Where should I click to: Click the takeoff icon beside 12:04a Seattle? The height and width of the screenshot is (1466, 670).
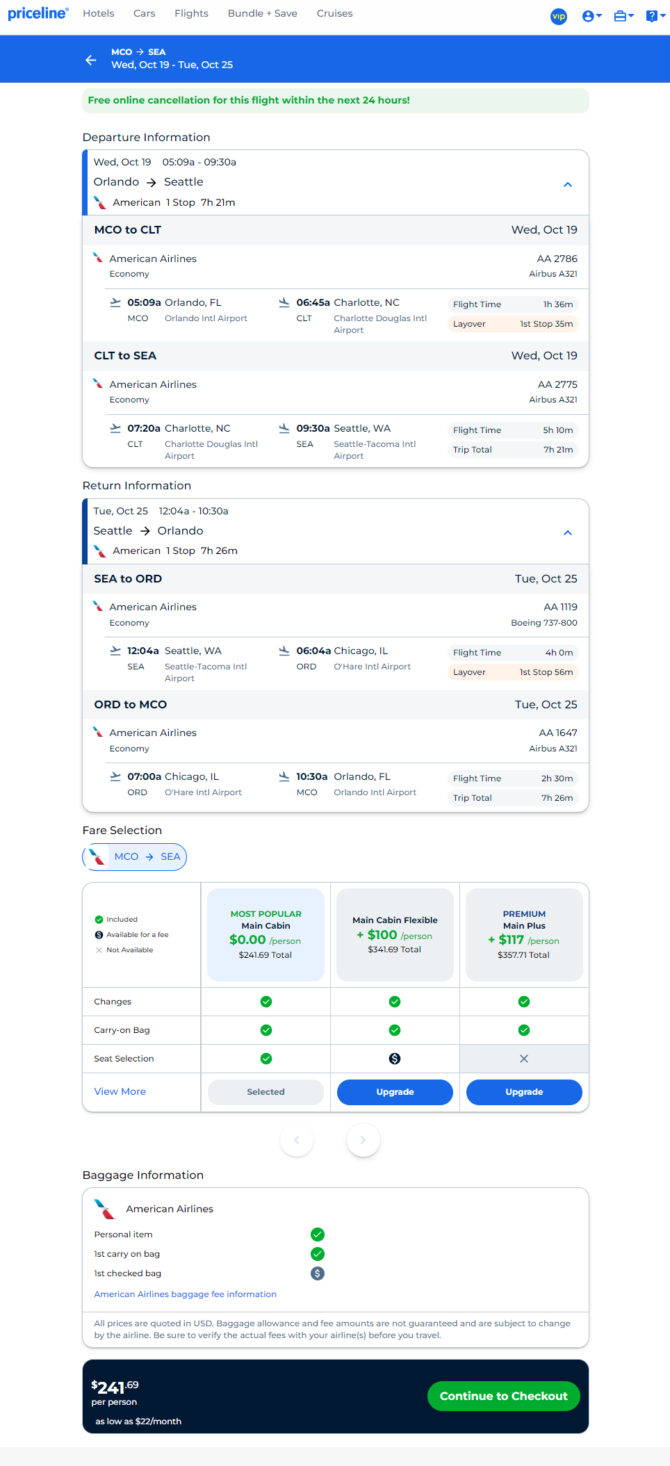pyautogui.click(x=115, y=650)
